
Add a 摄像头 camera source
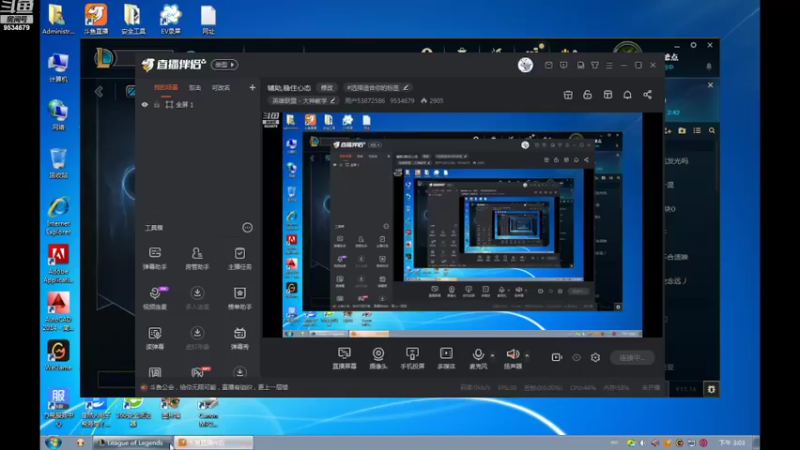(x=378, y=358)
